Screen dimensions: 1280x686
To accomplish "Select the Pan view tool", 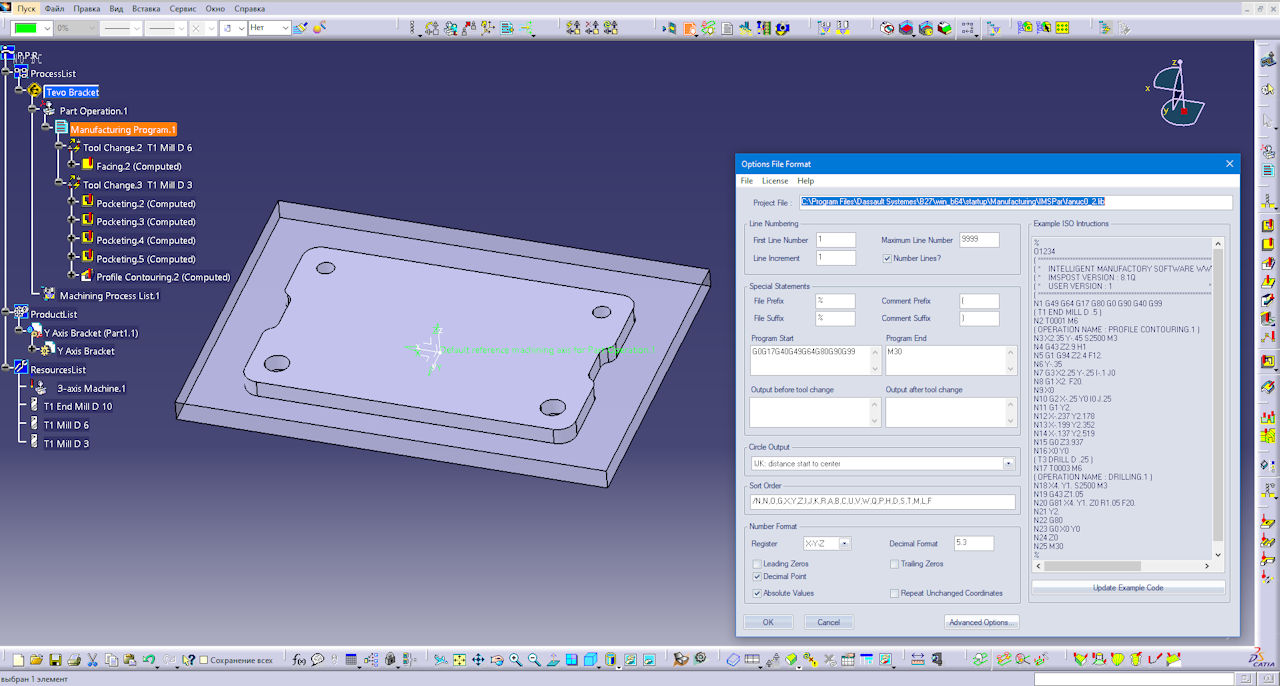I will coord(478,660).
